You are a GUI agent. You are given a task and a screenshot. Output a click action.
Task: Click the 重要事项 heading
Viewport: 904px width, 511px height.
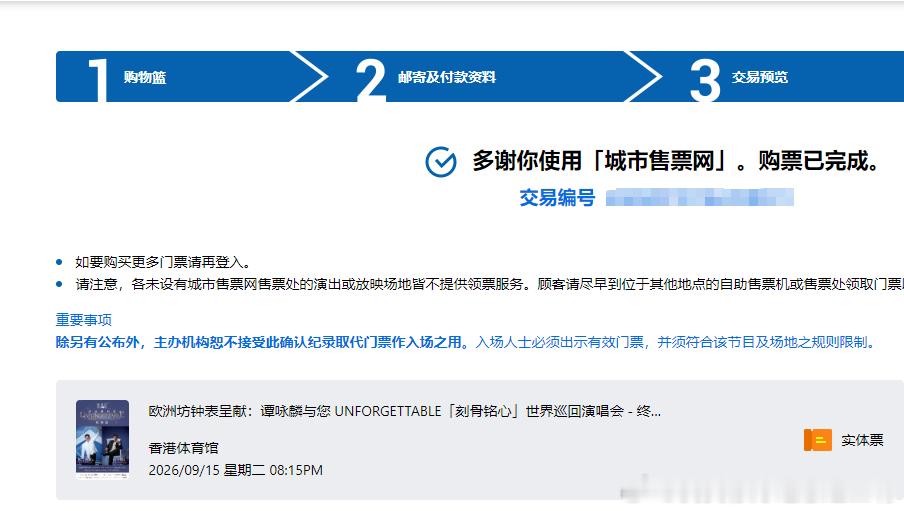click(84, 320)
